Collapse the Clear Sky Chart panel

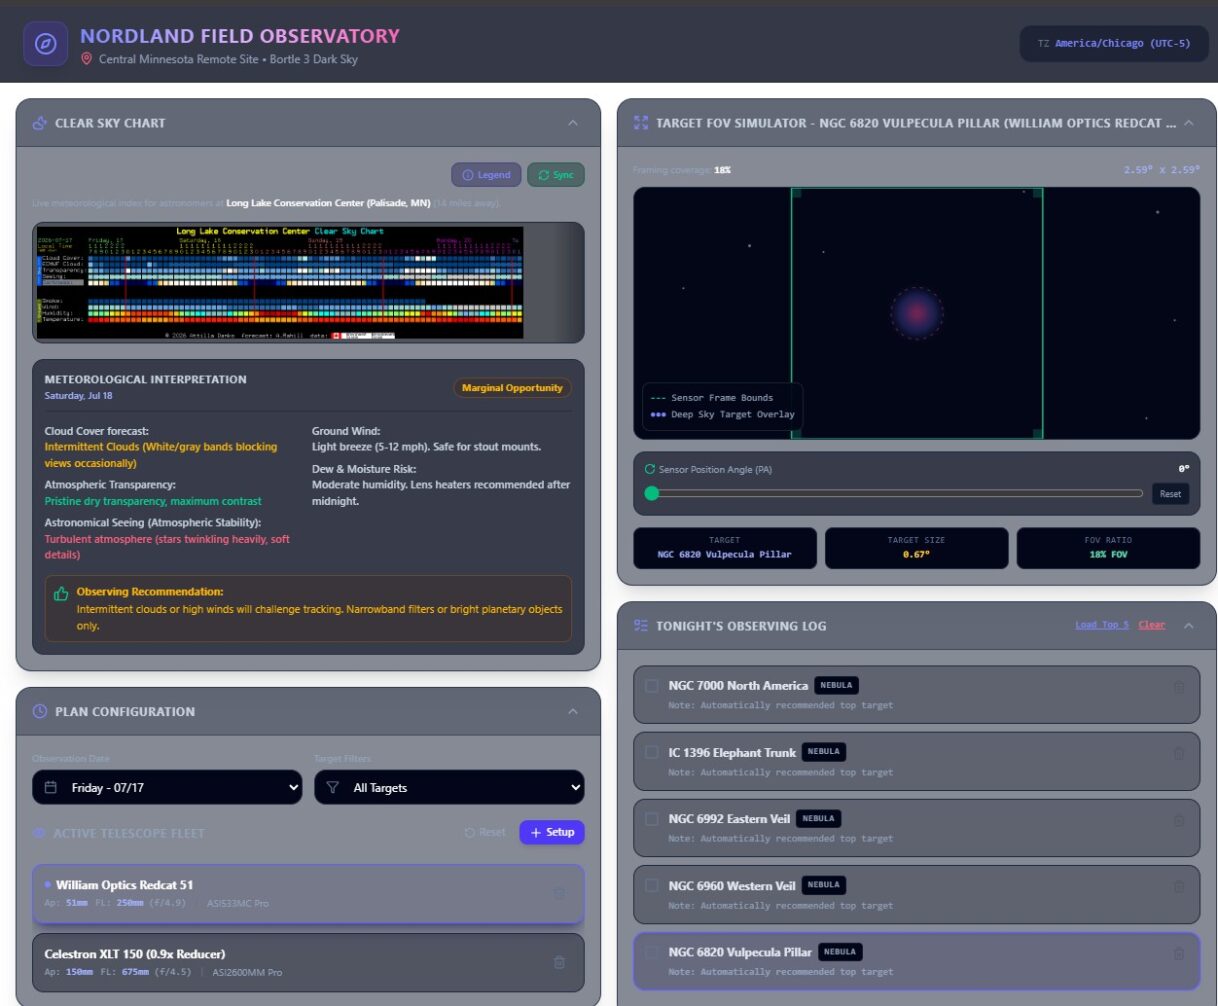click(x=573, y=123)
